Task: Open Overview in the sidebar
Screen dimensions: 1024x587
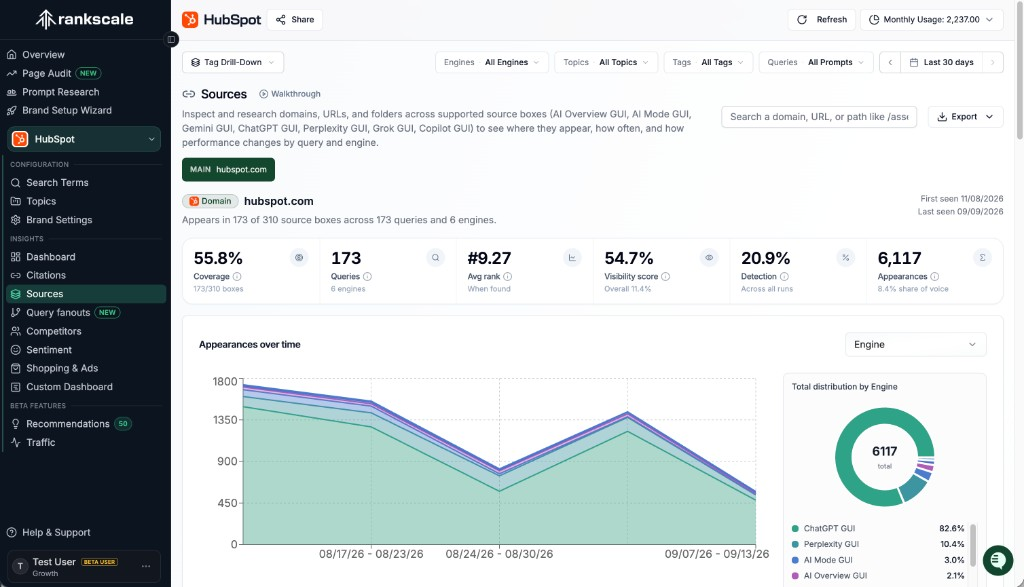Action: pos(43,55)
